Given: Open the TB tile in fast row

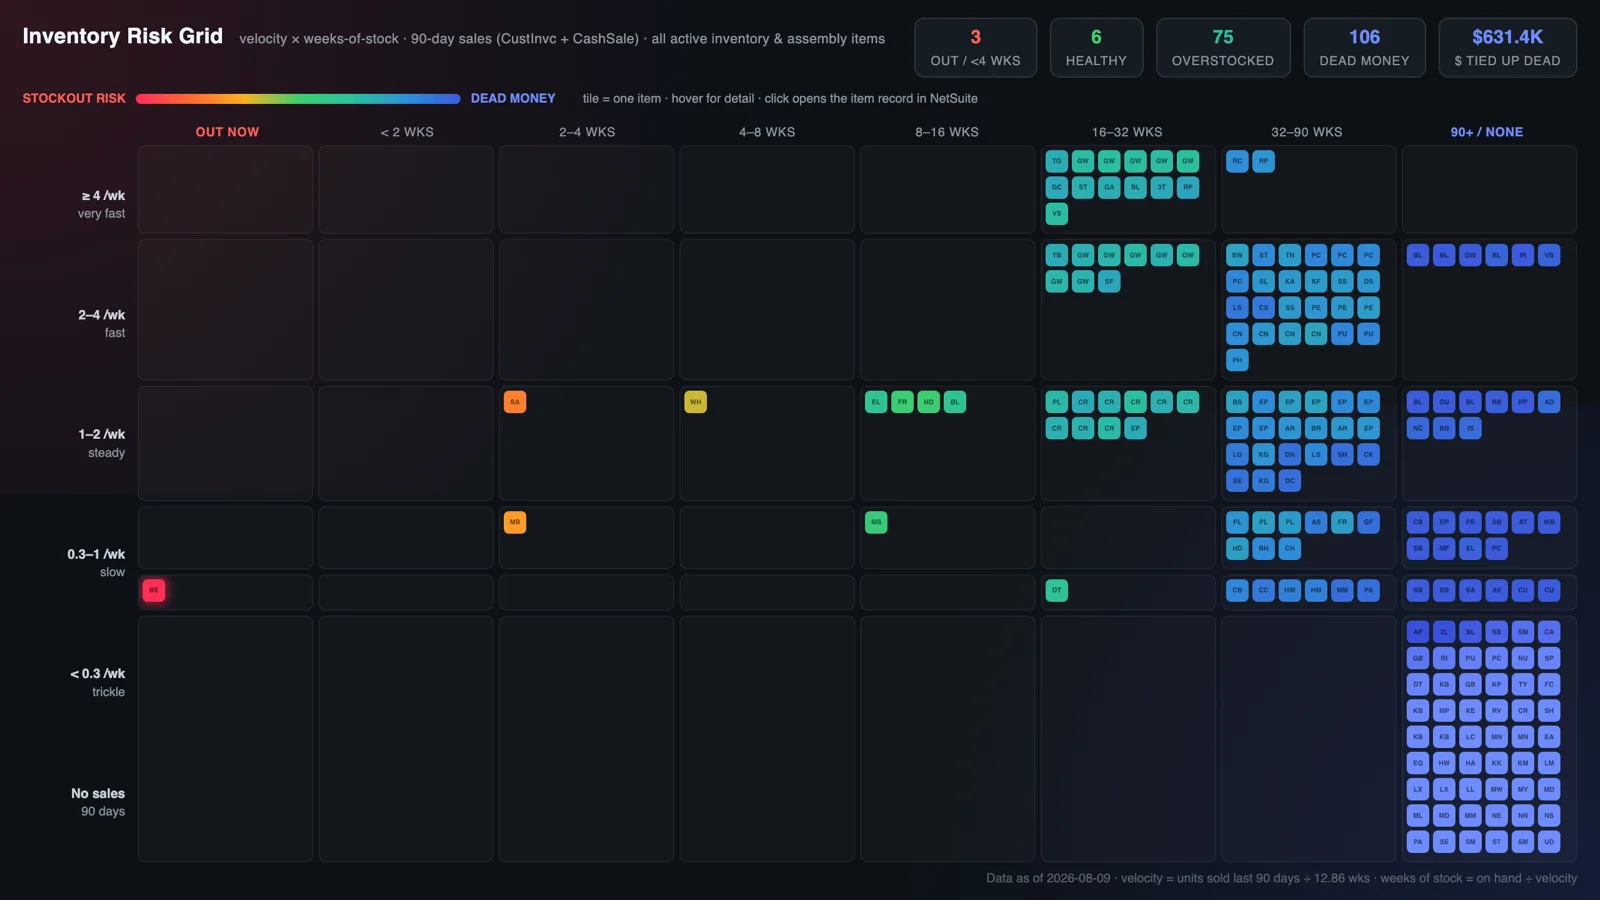Looking at the screenshot, I should pyautogui.click(x=1057, y=255).
